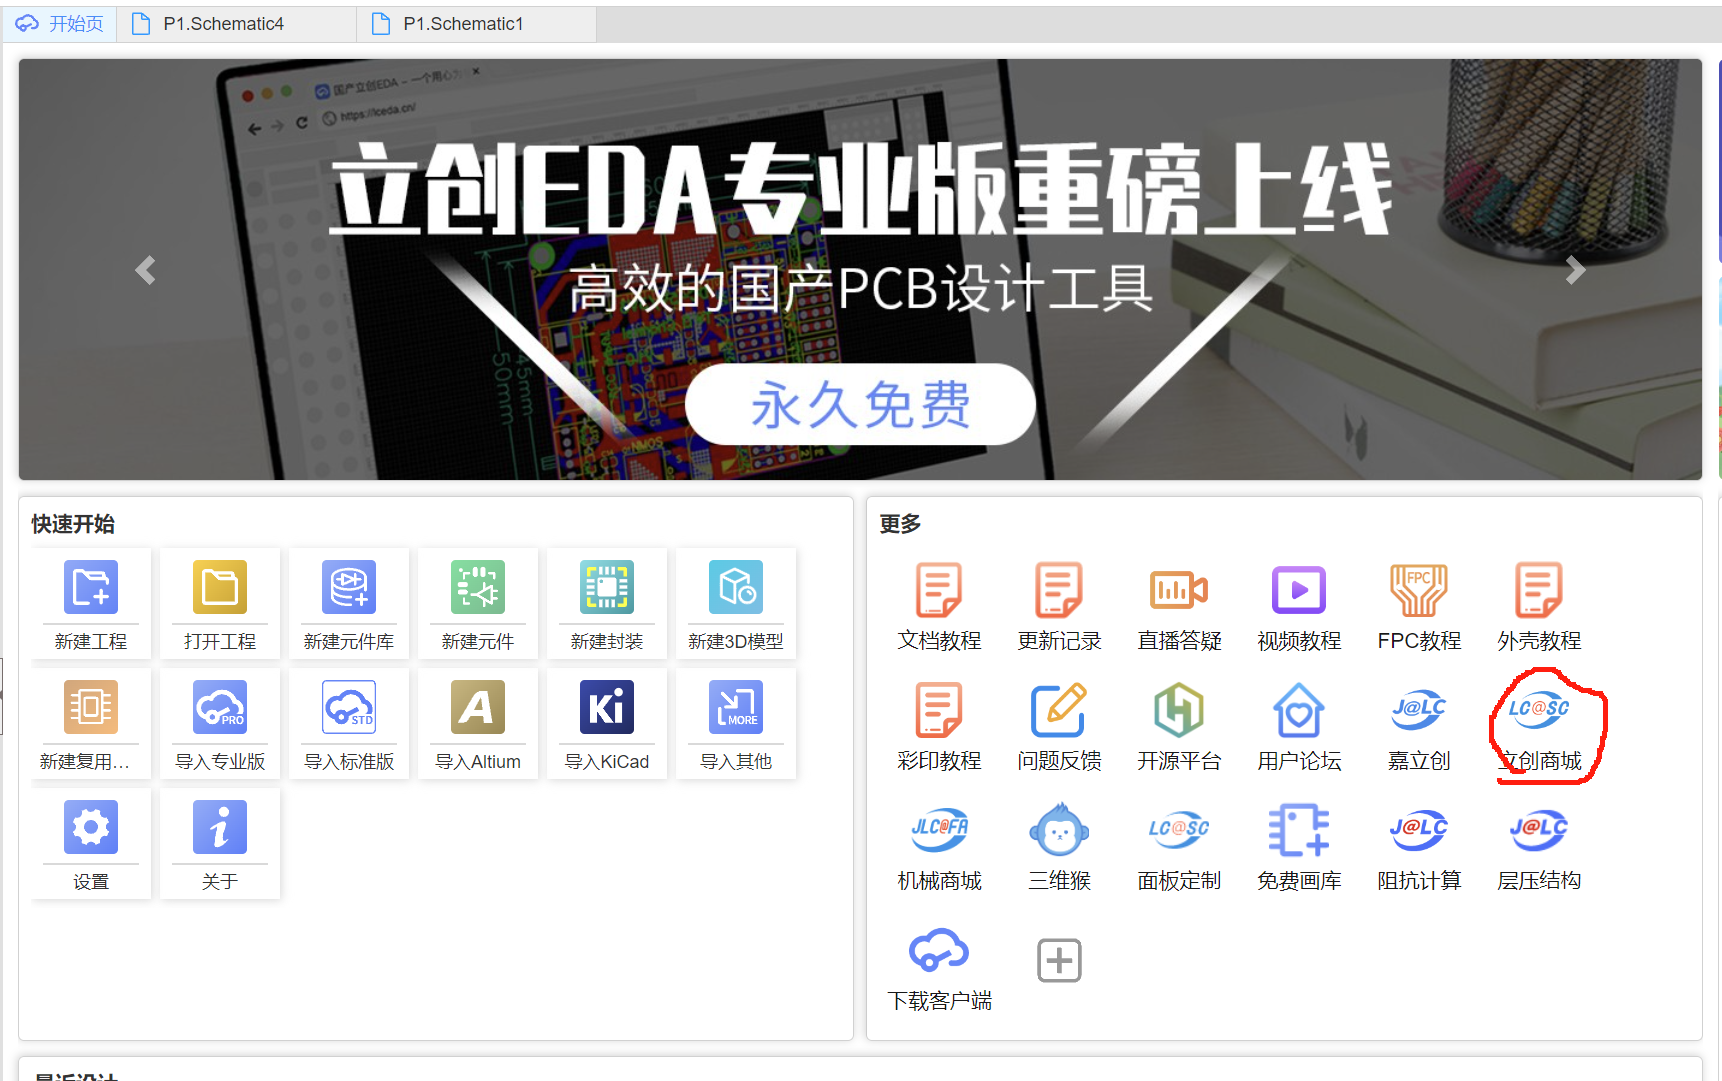Click the 永久免费 banner button
The width and height of the screenshot is (1722, 1081).
[x=860, y=404]
